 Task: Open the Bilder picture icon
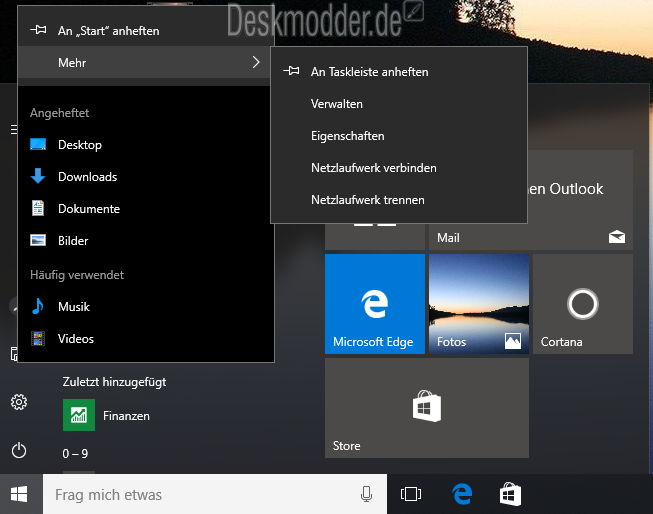pyautogui.click(x=38, y=240)
